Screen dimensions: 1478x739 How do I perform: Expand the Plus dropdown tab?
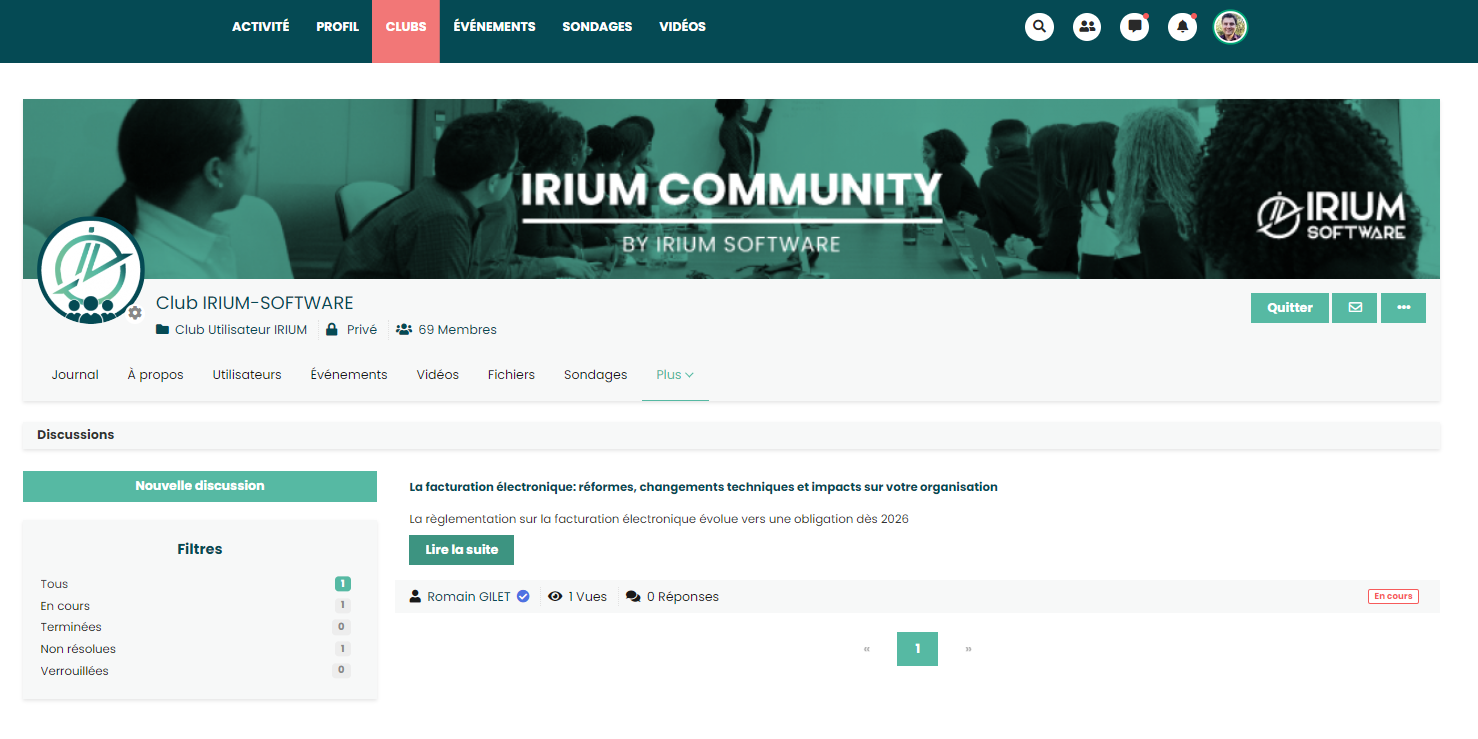pyautogui.click(x=675, y=375)
